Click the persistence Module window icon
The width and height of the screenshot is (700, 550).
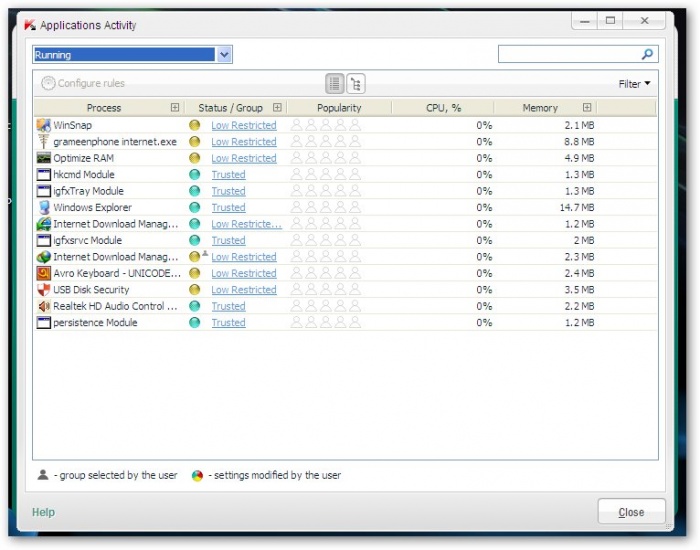[x=43, y=322]
